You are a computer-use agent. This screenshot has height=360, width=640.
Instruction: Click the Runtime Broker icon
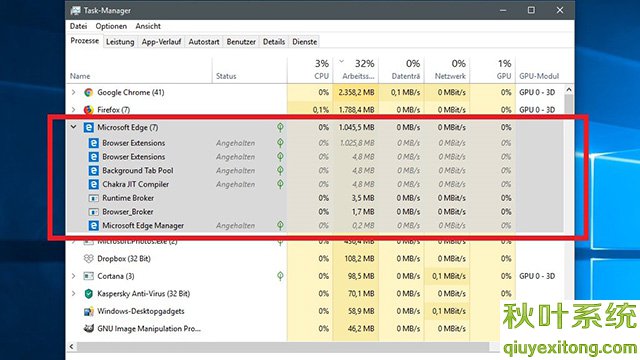pyautogui.click(x=94, y=198)
